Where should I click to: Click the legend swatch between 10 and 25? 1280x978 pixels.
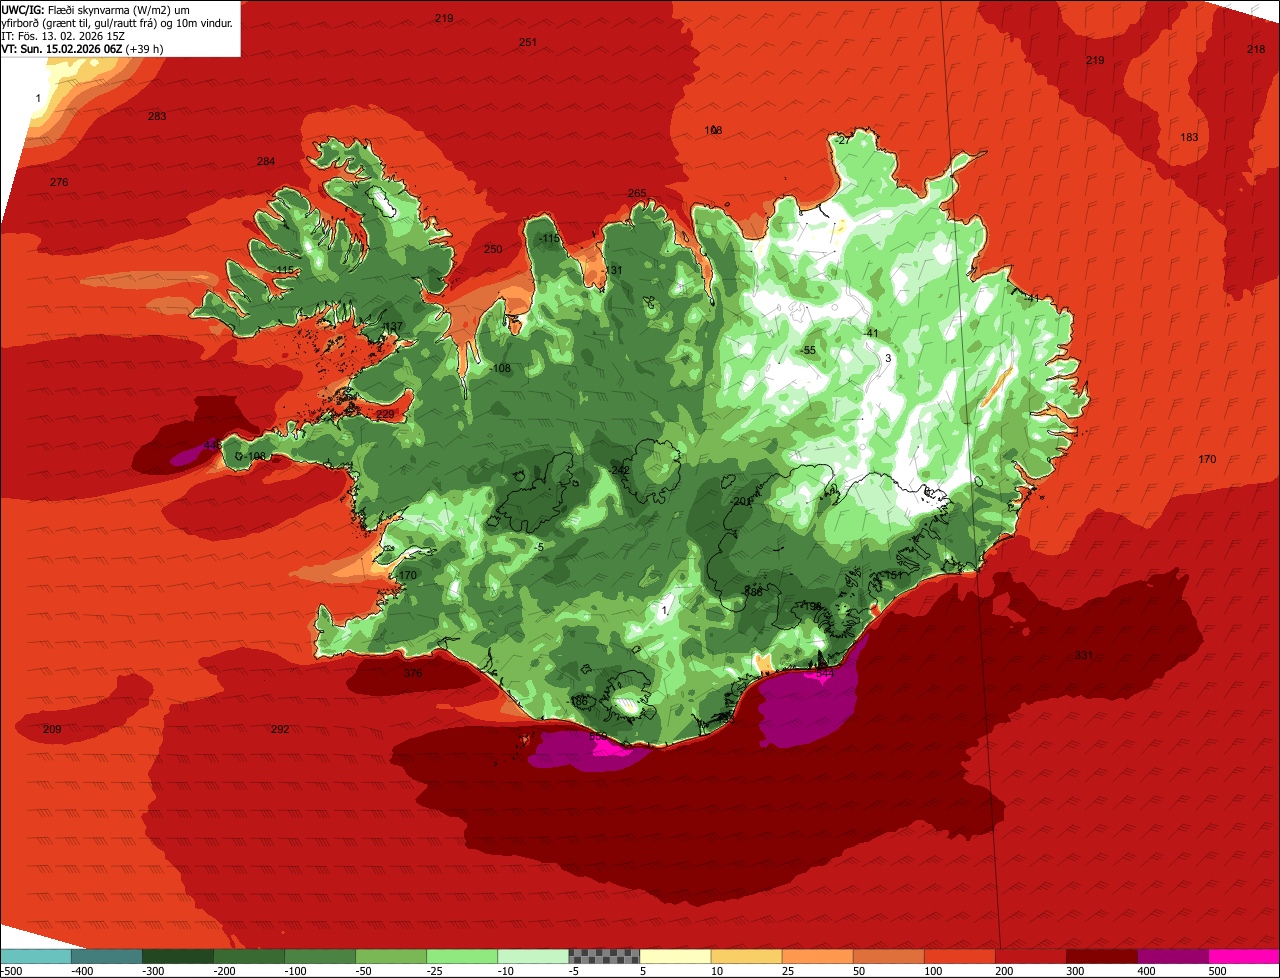click(x=745, y=956)
